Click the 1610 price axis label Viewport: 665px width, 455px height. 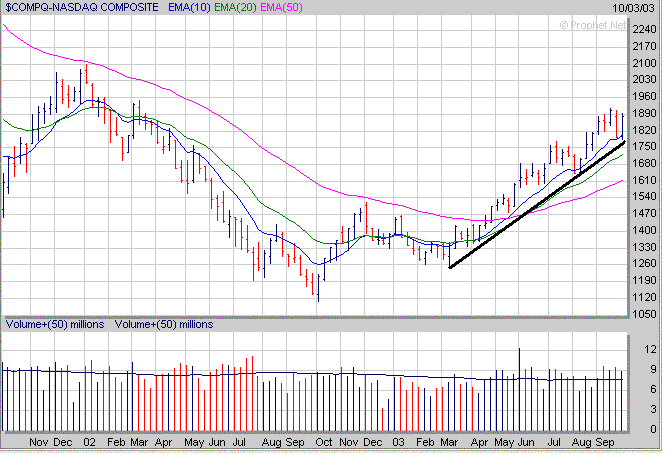tap(644, 180)
